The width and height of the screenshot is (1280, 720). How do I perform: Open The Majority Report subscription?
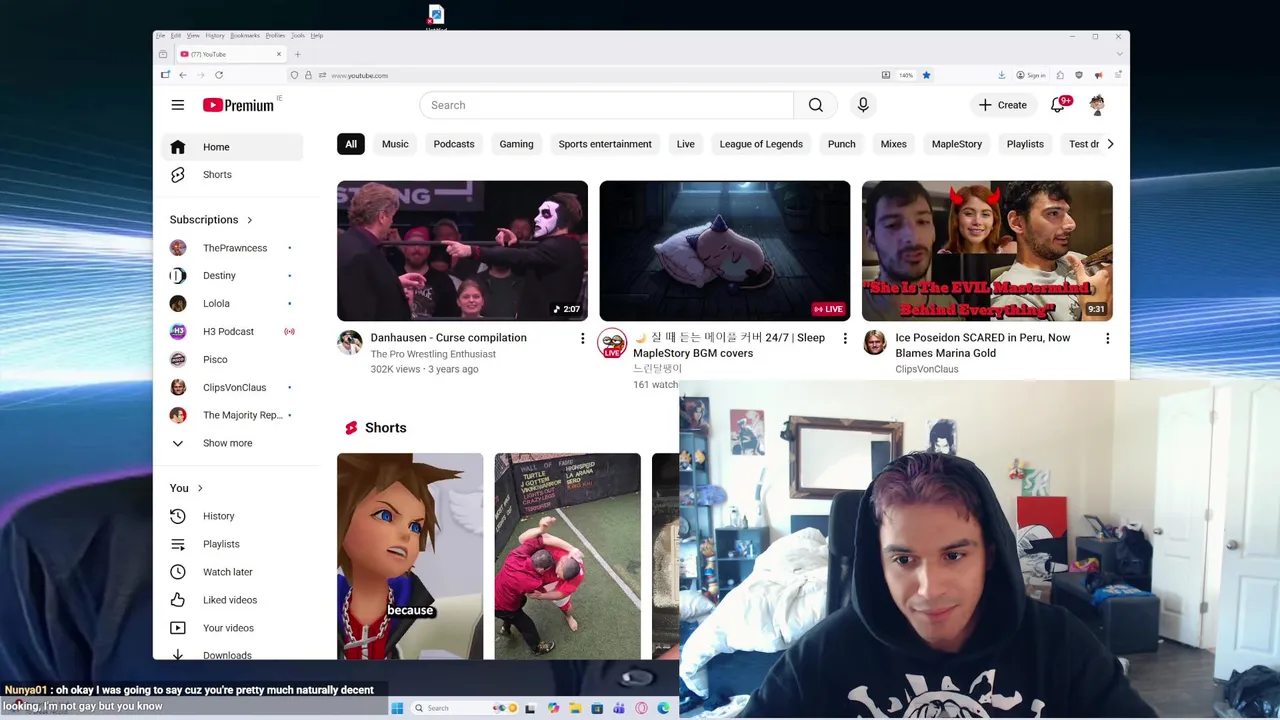point(232,415)
